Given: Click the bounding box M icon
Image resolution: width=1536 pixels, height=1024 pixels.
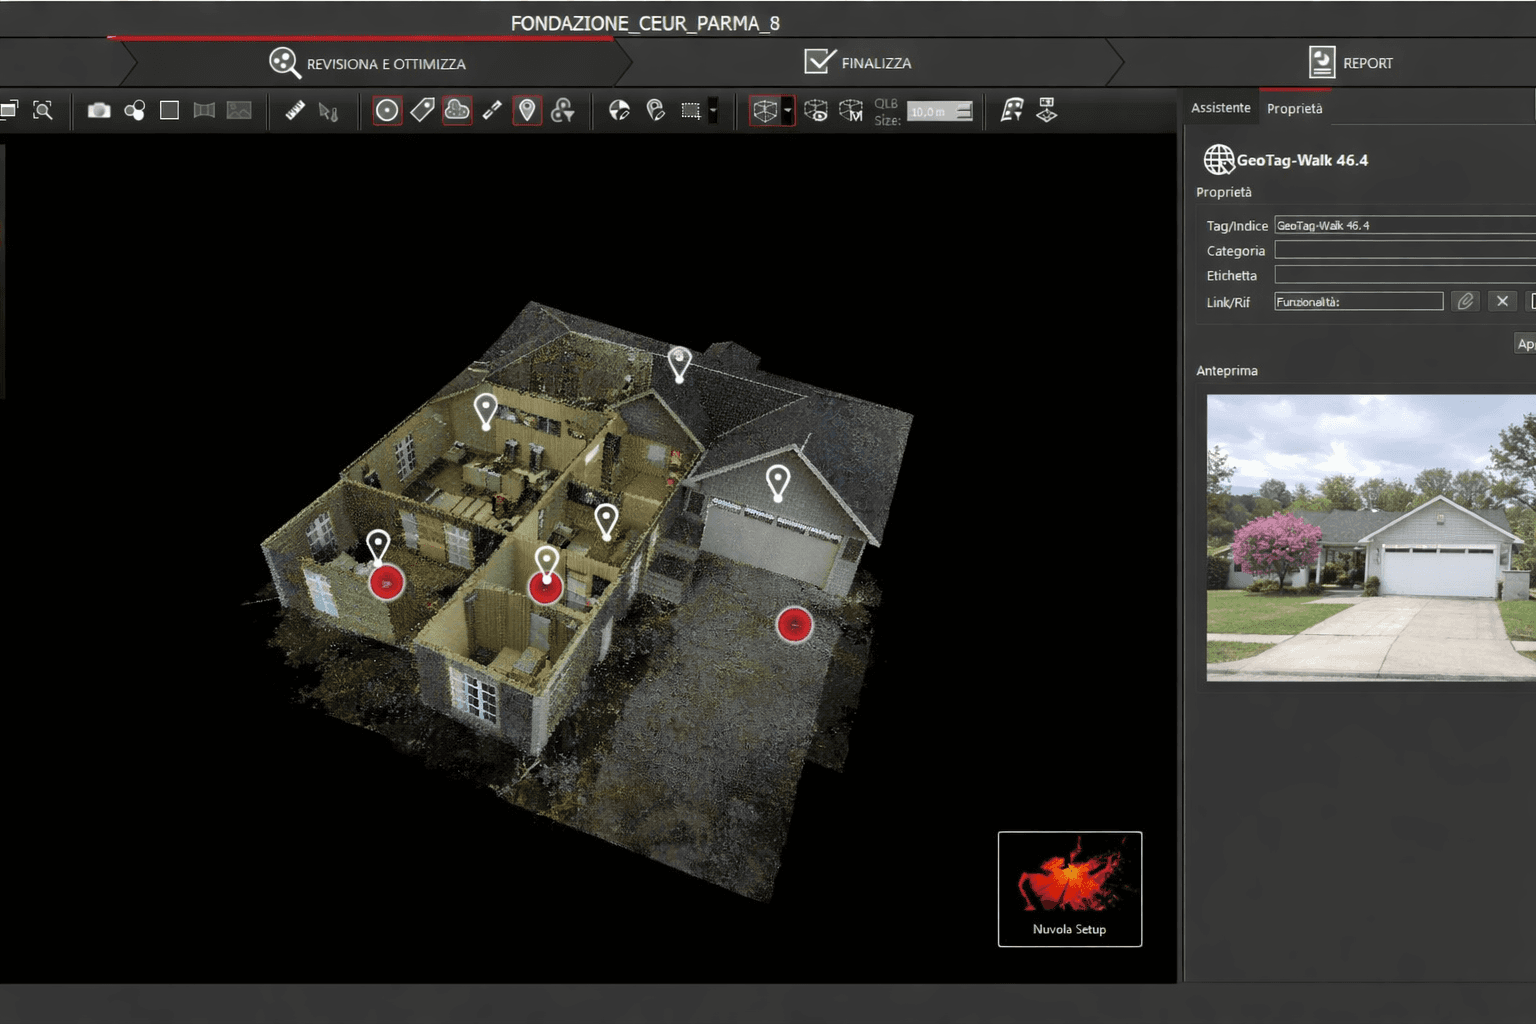Looking at the screenshot, I should point(851,110).
